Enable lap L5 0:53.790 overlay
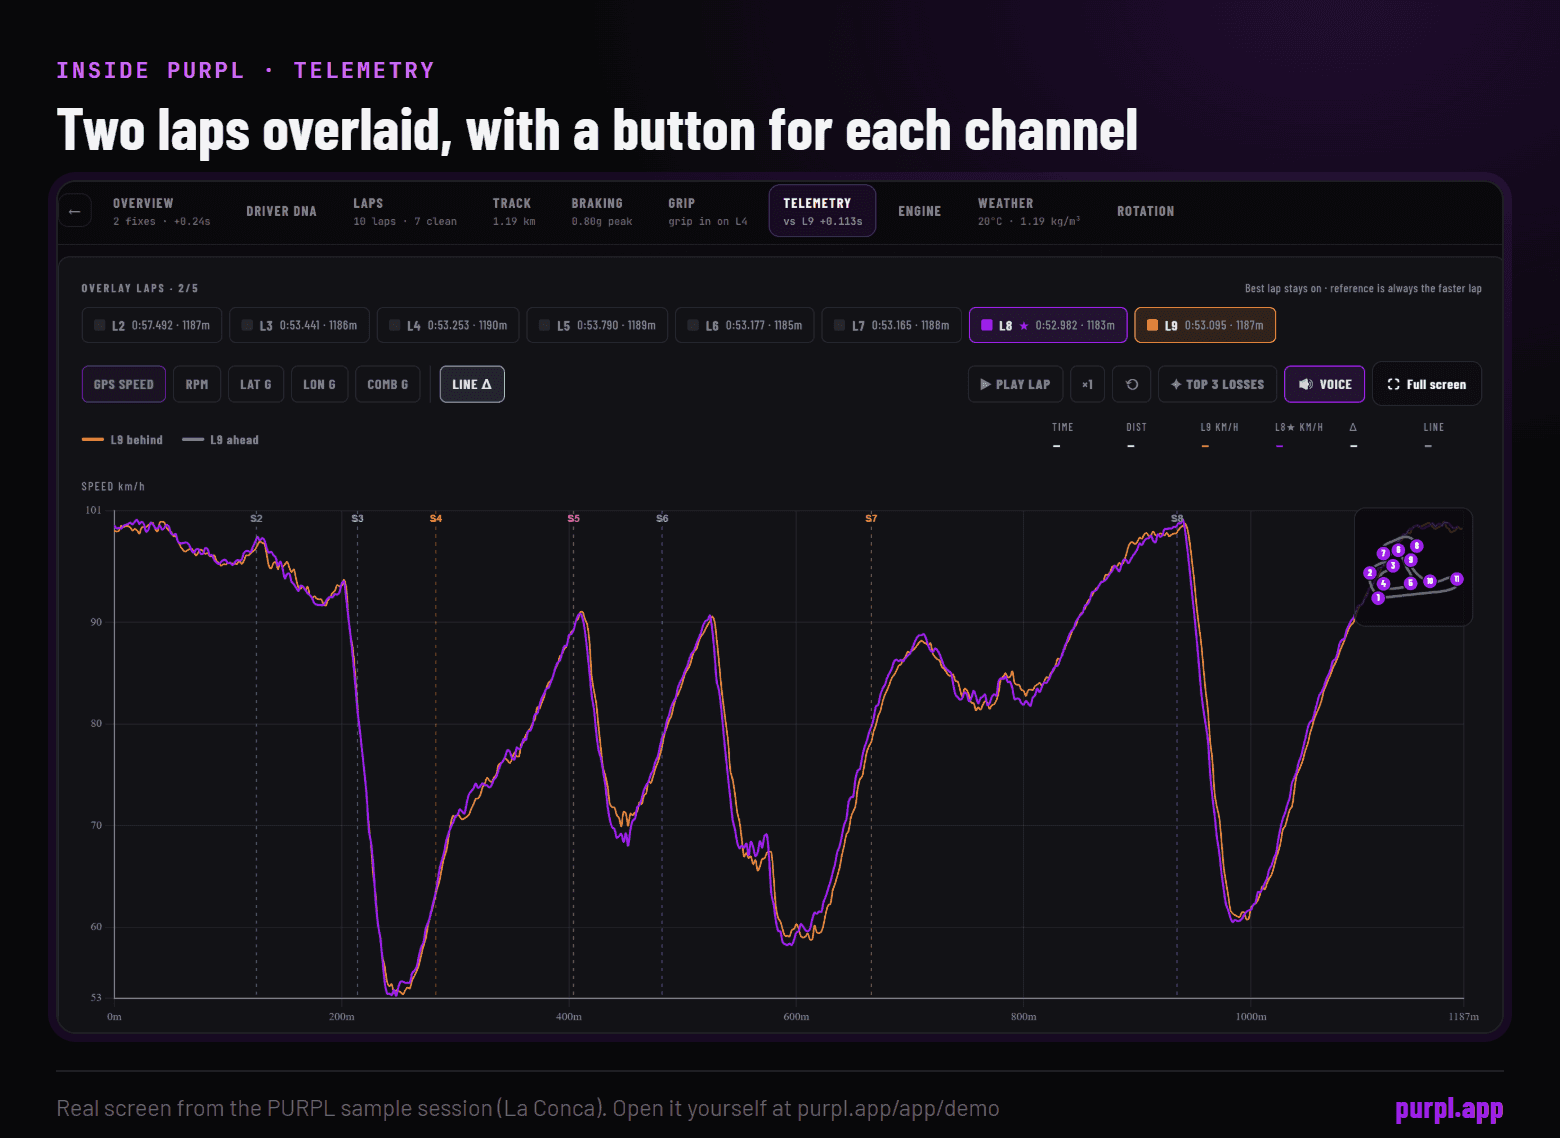This screenshot has height=1138, width=1560. point(597,325)
